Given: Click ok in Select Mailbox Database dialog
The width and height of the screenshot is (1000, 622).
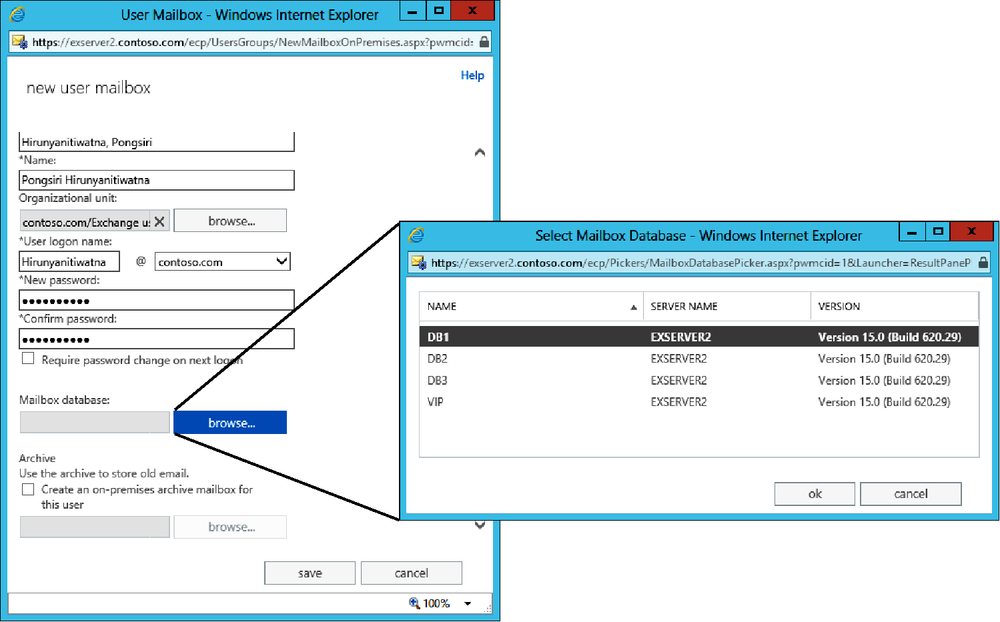Looking at the screenshot, I should (814, 494).
